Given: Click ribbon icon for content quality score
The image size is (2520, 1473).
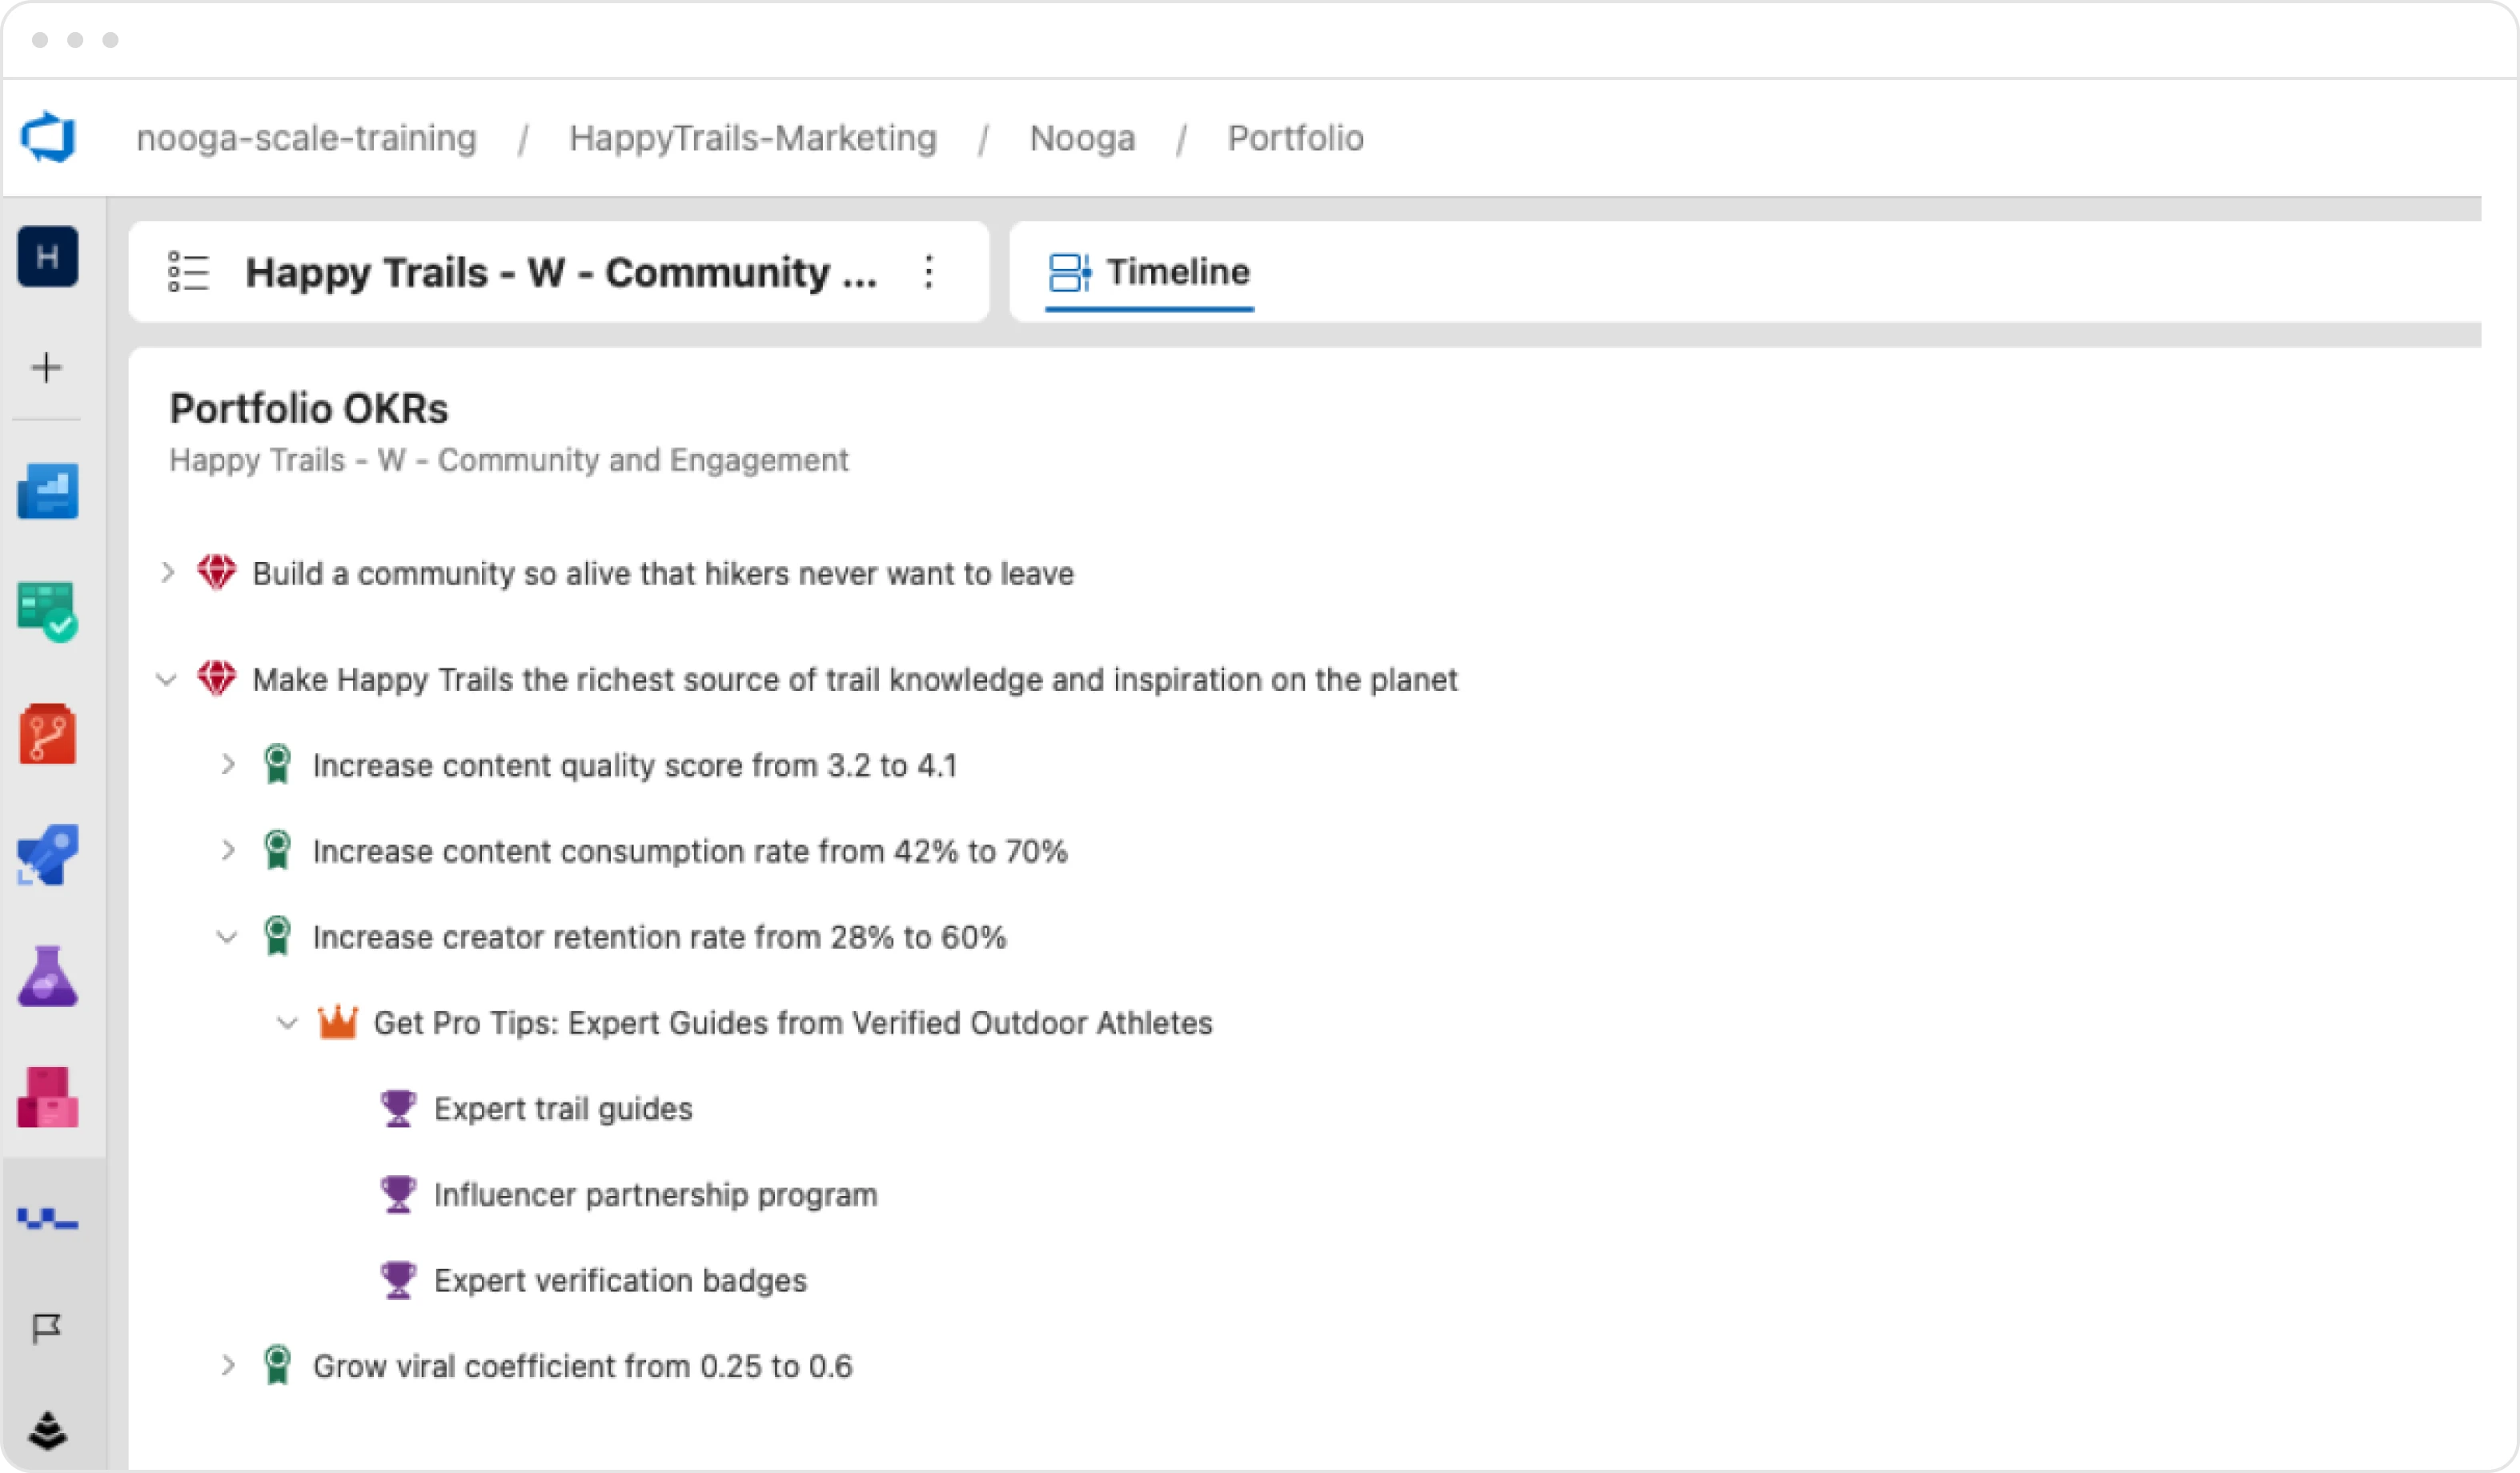Looking at the screenshot, I should (277, 764).
